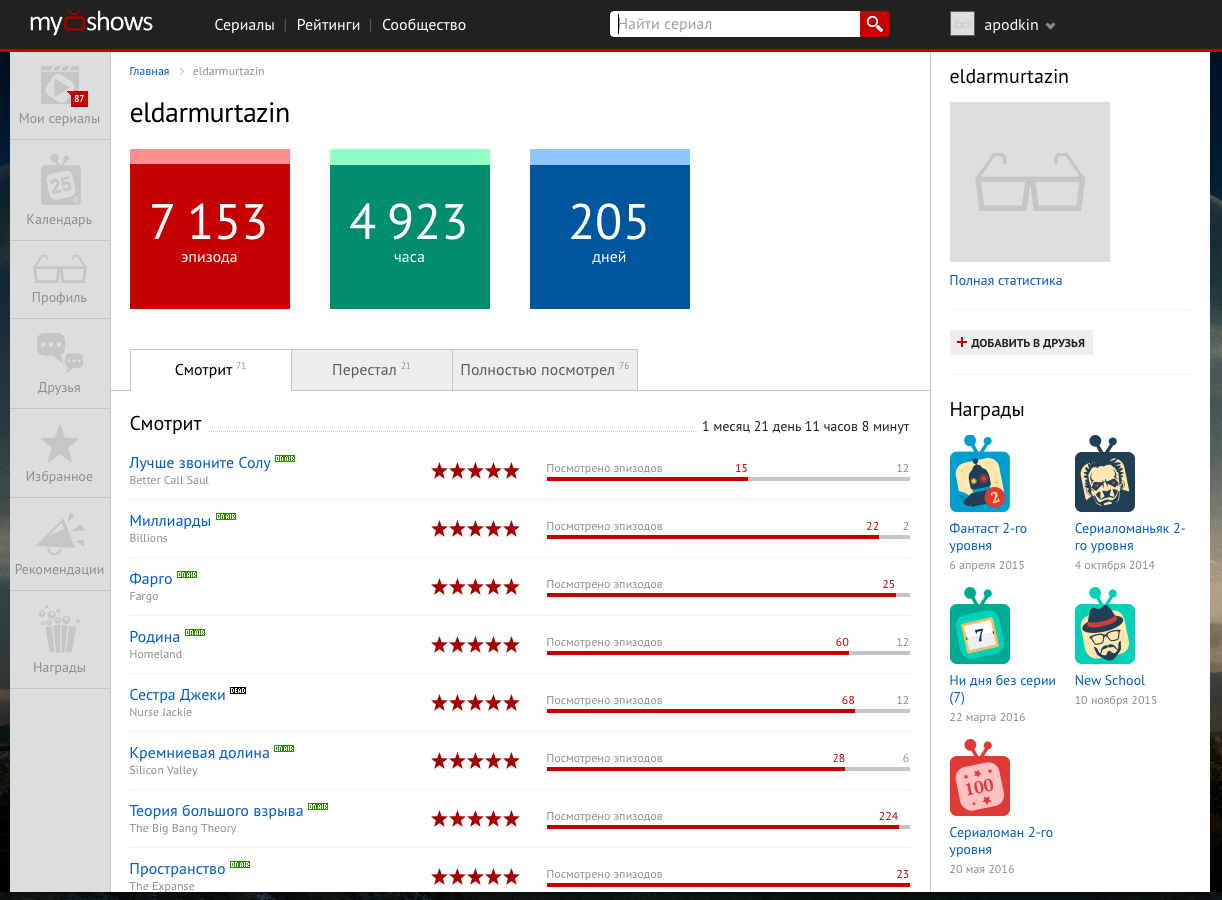Open the Теория большого взрыва show link
1222x900 pixels.
point(216,811)
